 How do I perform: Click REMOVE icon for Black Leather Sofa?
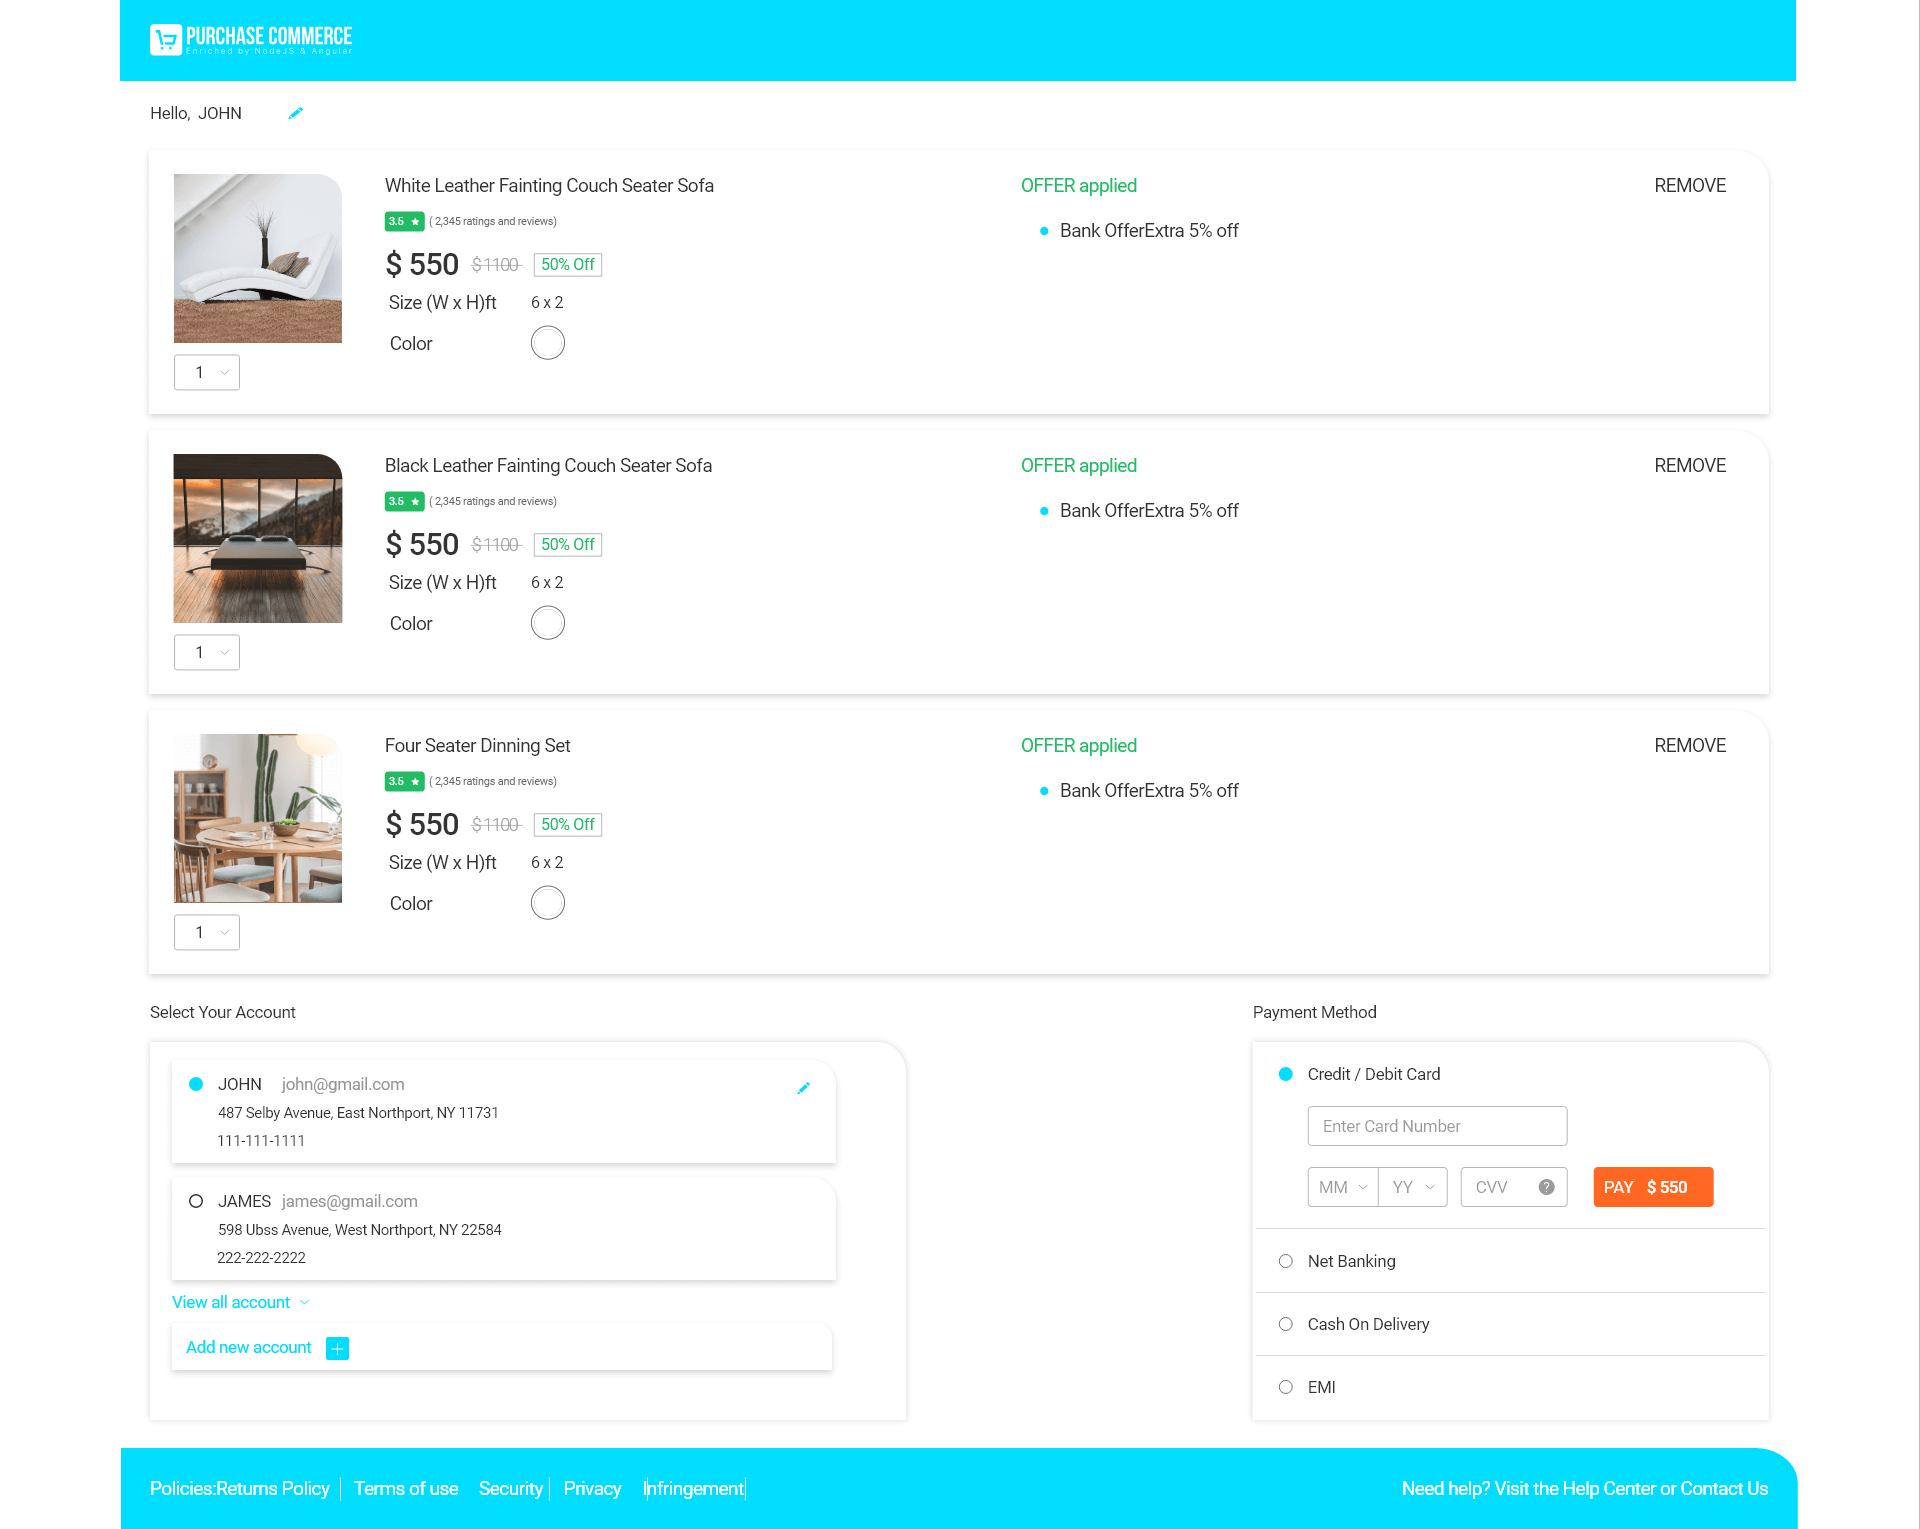point(1689,465)
